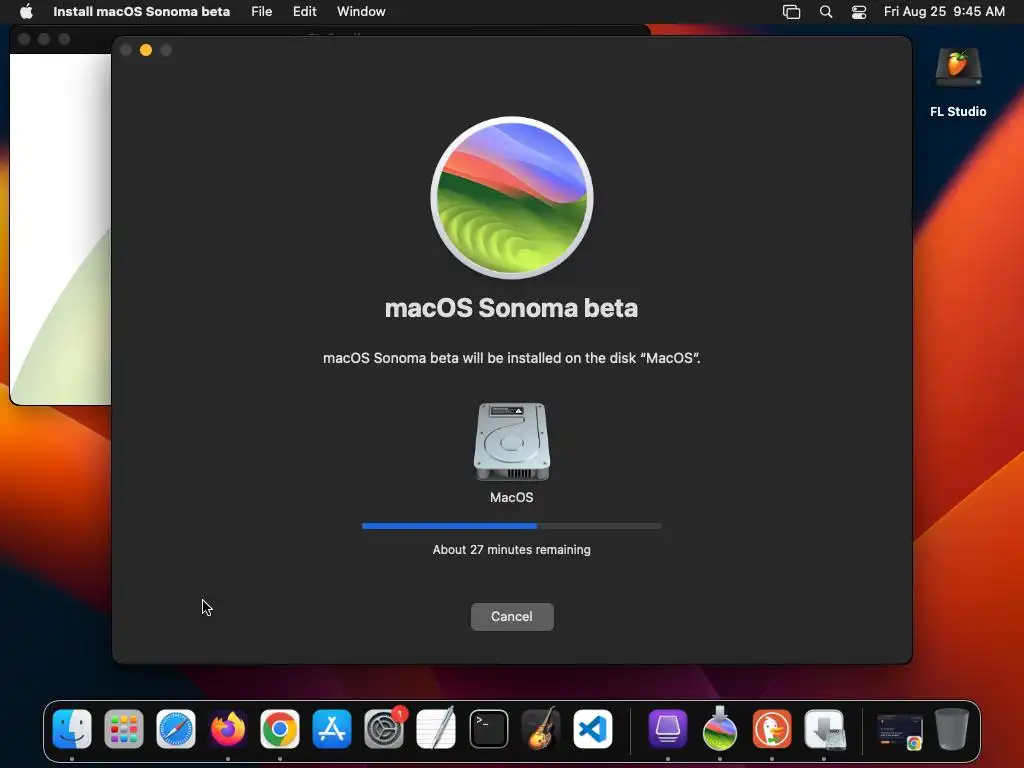Launch Firefox from the Dock
The width and height of the screenshot is (1024, 768).
coord(228,728)
